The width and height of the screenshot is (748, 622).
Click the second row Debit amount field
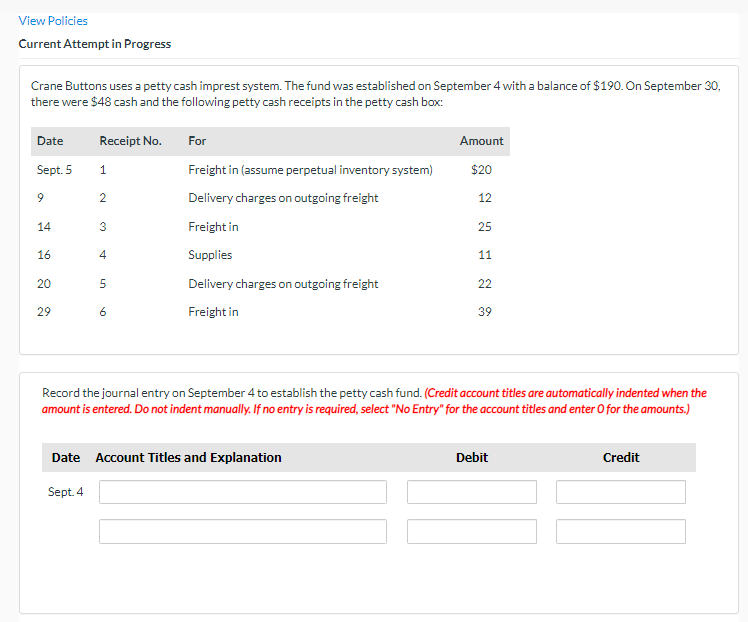point(472,531)
